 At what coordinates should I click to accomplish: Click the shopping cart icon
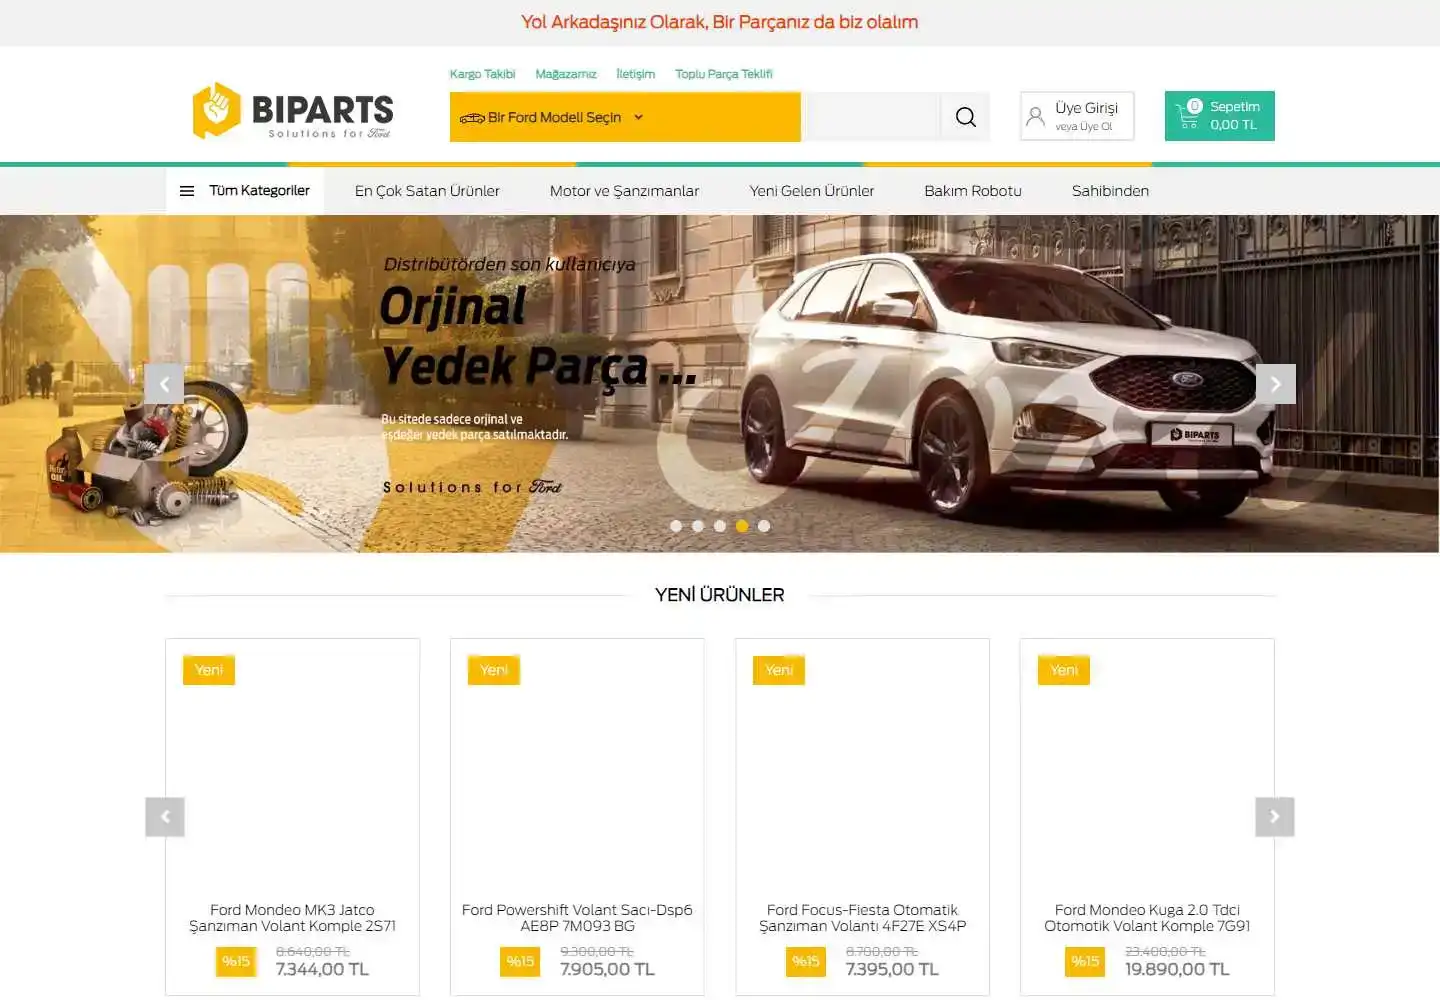[x=1188, y=116]
